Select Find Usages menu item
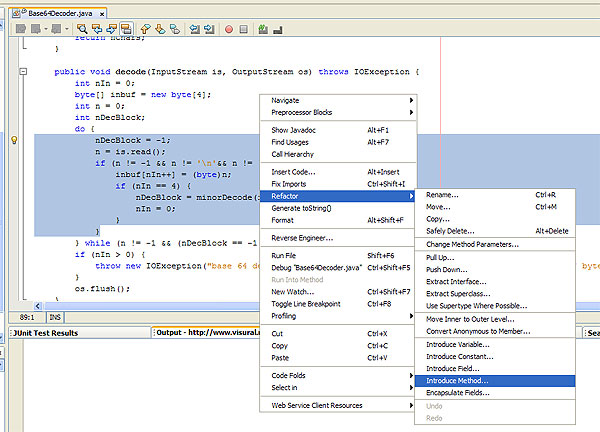This screenshot has height=432, width=600. pos(338,142)
